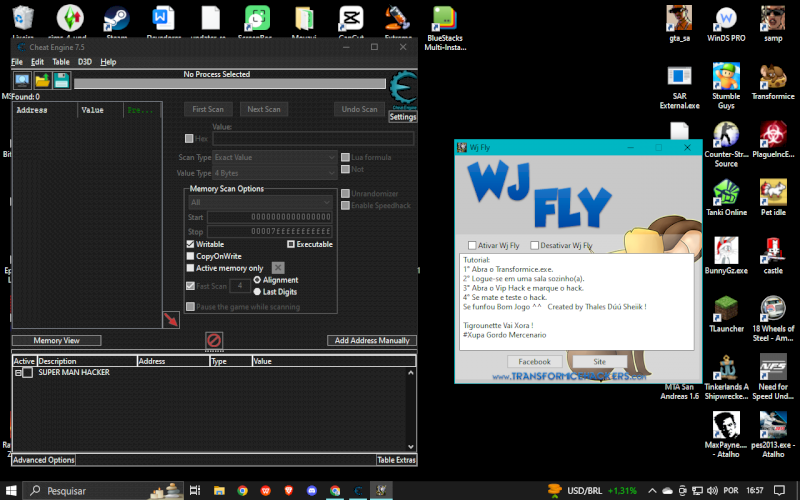This screenshot has width=800, height=500.
Task: Click the Windows Start button
Action: (x=11, y=490)
